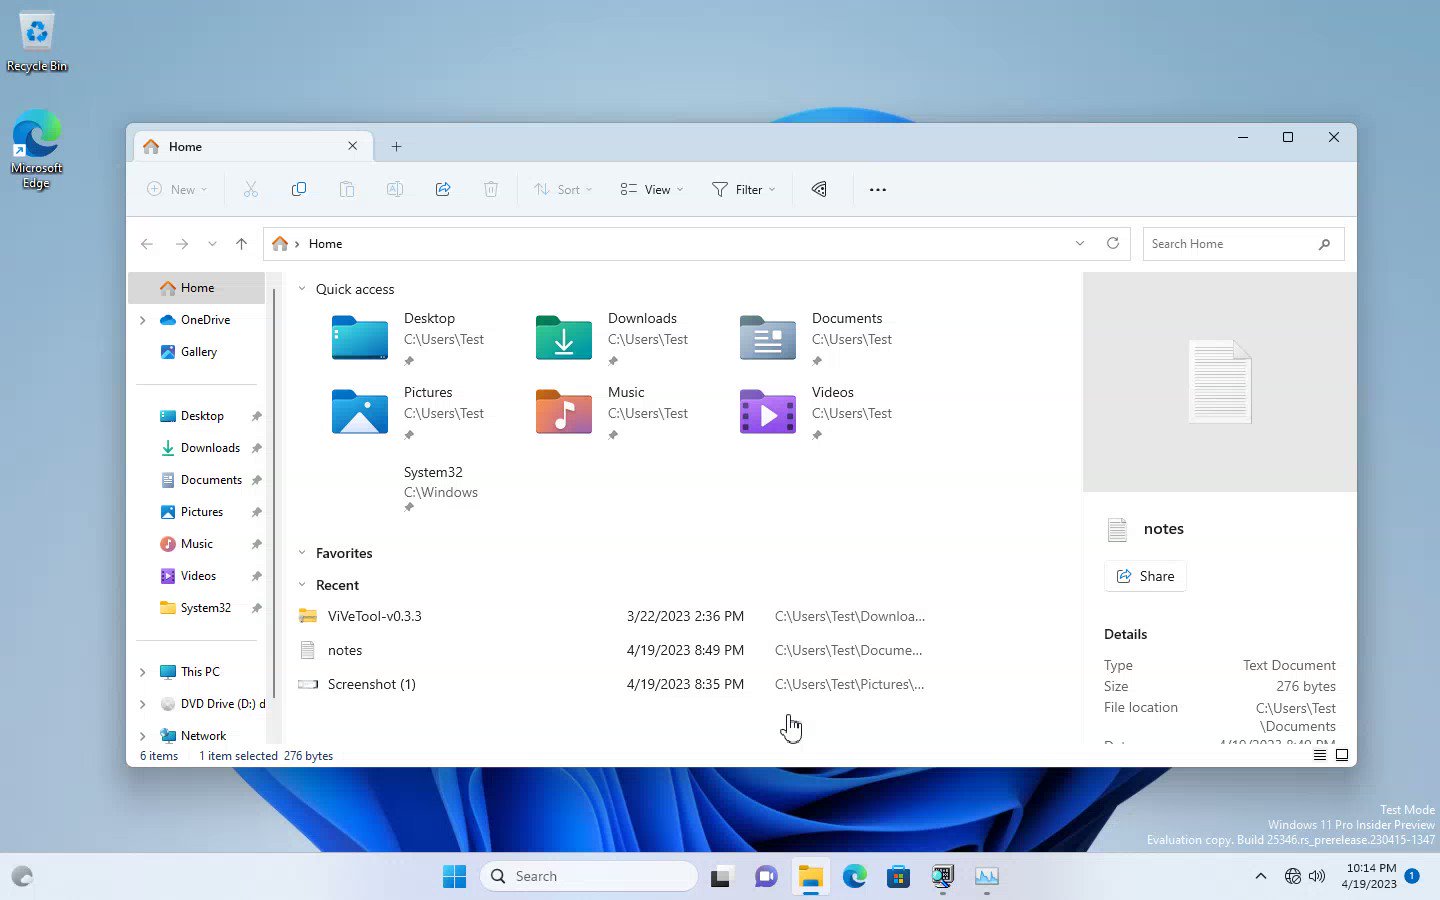Go up one folder level

241,243
